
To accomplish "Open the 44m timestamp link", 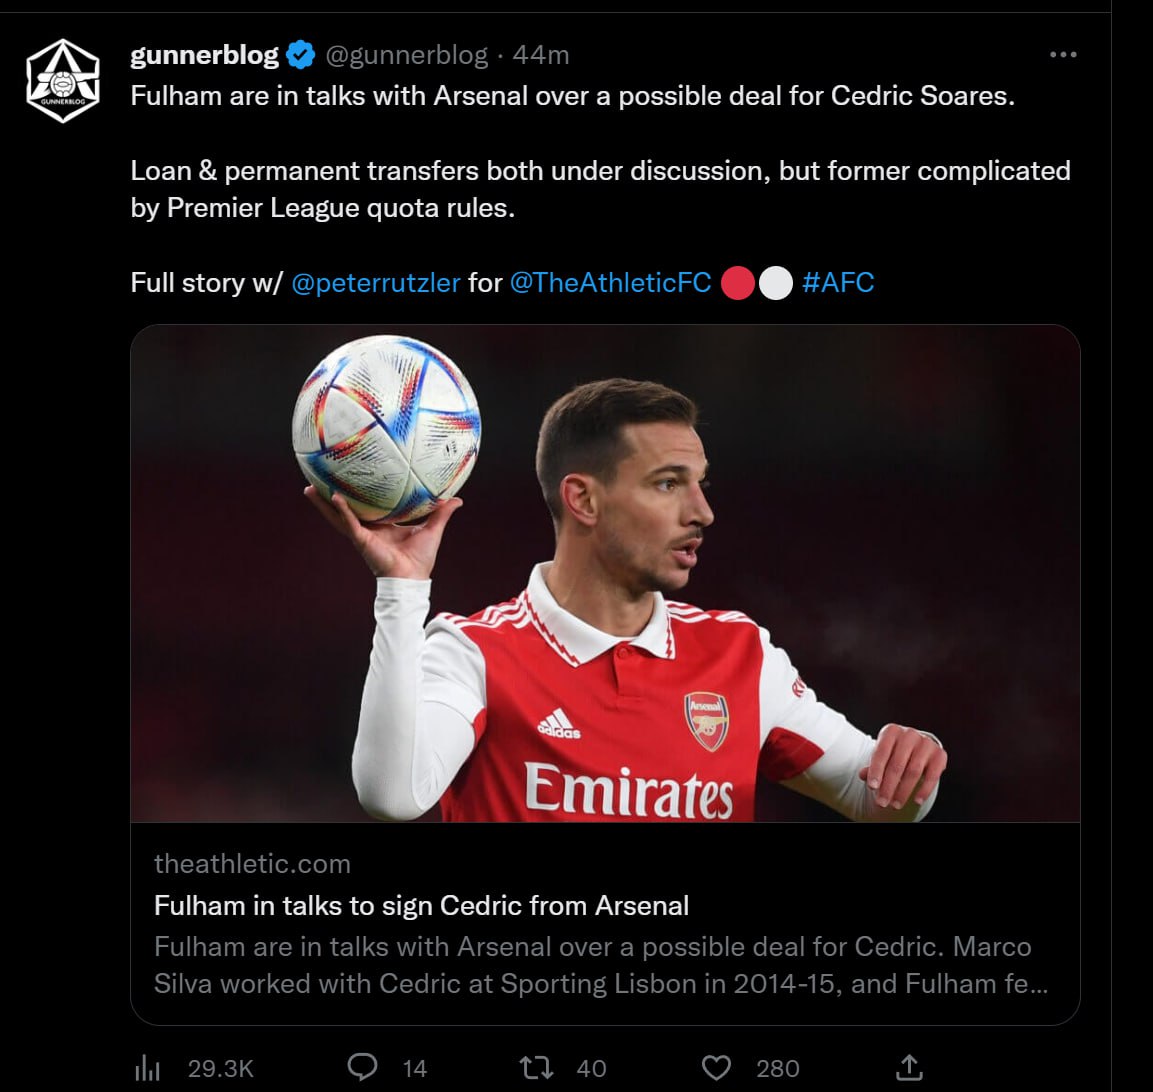I will 541,55.
